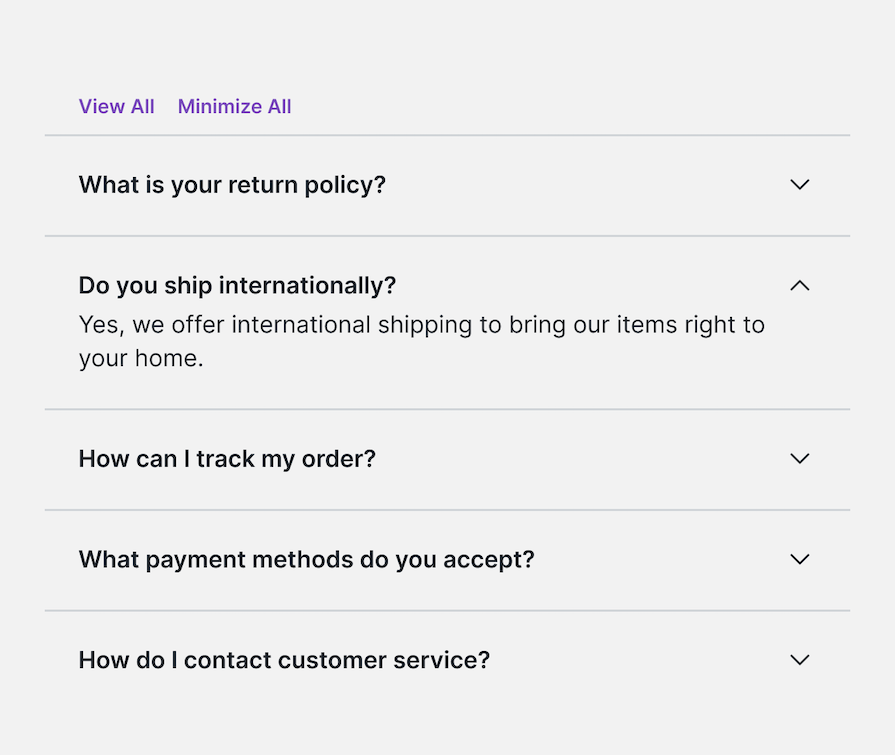Click the chevron next to tracking question
The width and height of the screenshot is (895, 755).
[799, 459]
